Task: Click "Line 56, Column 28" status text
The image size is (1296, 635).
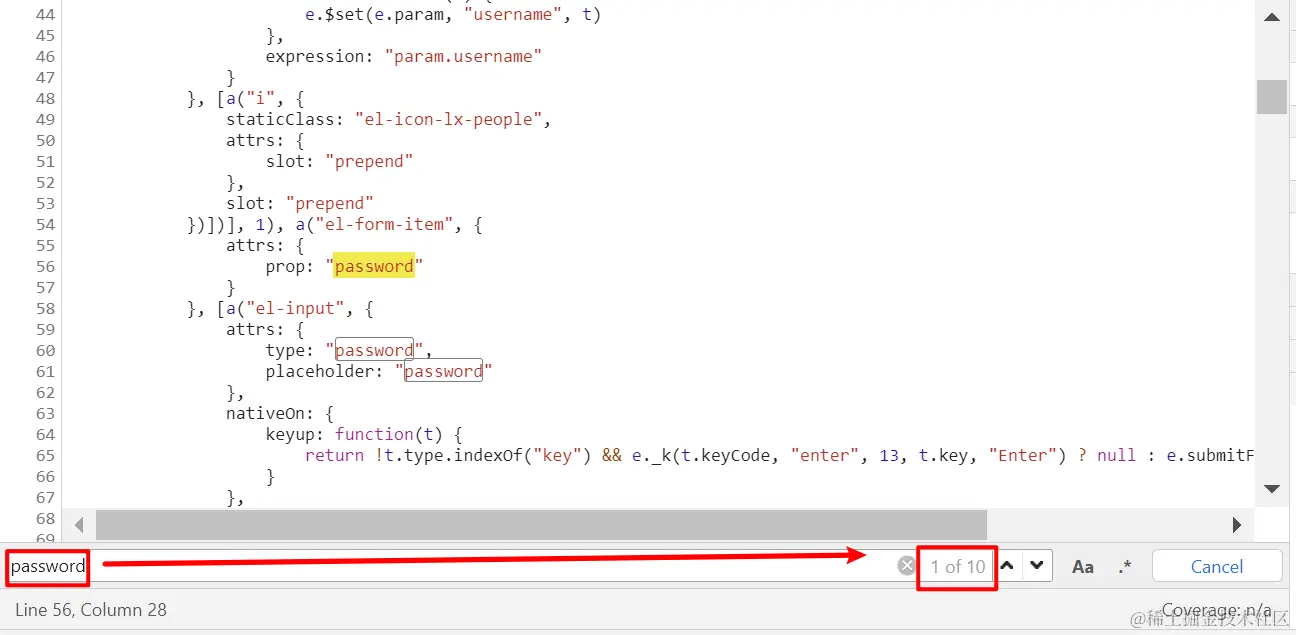Action: tap(91, 609)
